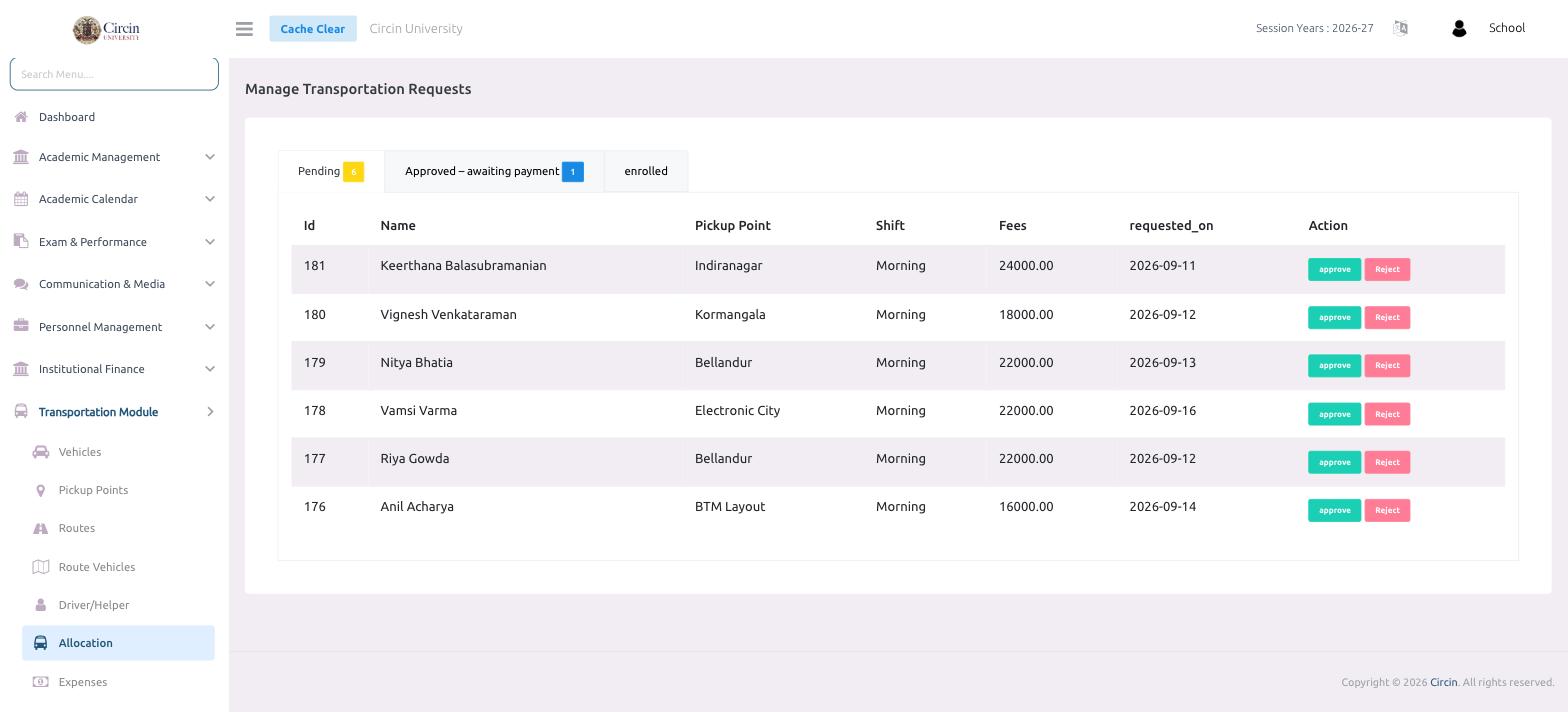
Task: Open Driver/Helper submenu item
Action: tap(94, 605)
